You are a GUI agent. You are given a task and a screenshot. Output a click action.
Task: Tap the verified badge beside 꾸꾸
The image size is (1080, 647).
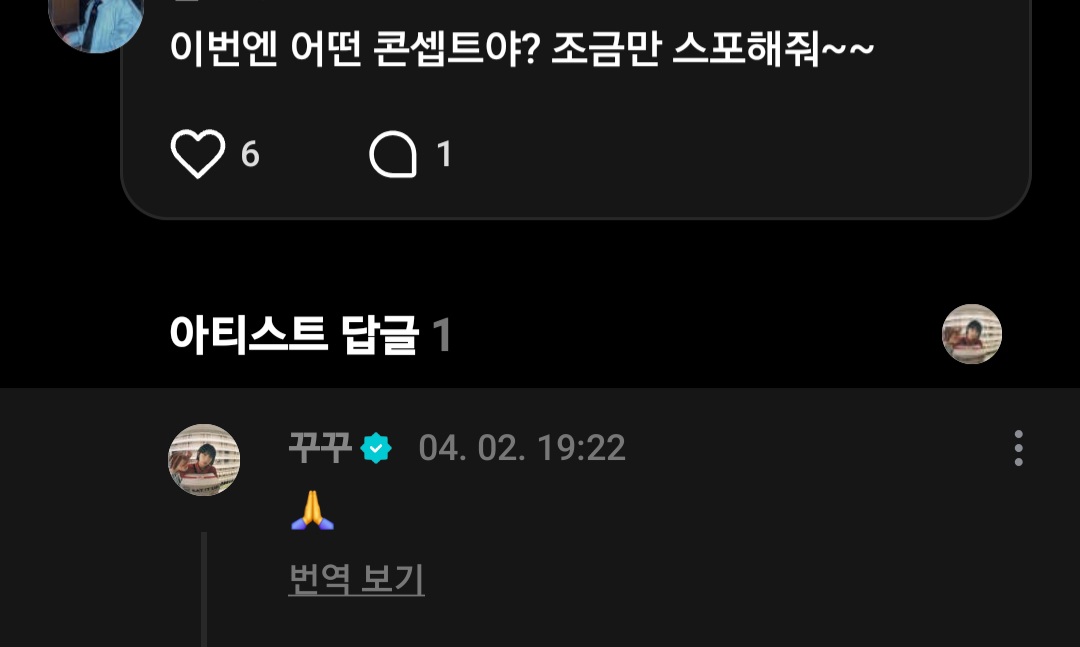tap(376, 448)
